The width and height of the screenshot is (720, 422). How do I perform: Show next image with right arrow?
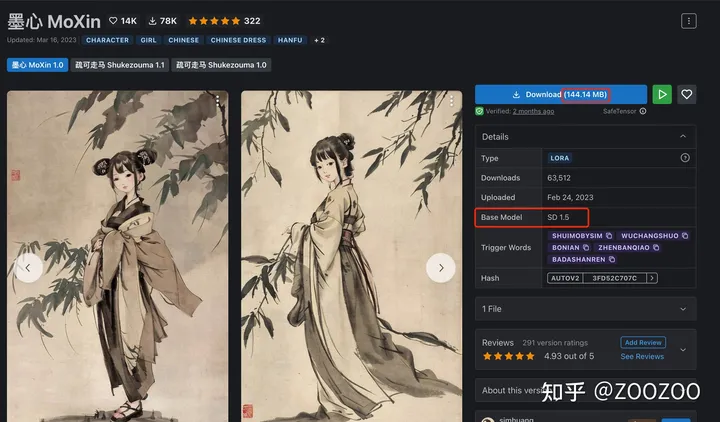tap(441, 268)
